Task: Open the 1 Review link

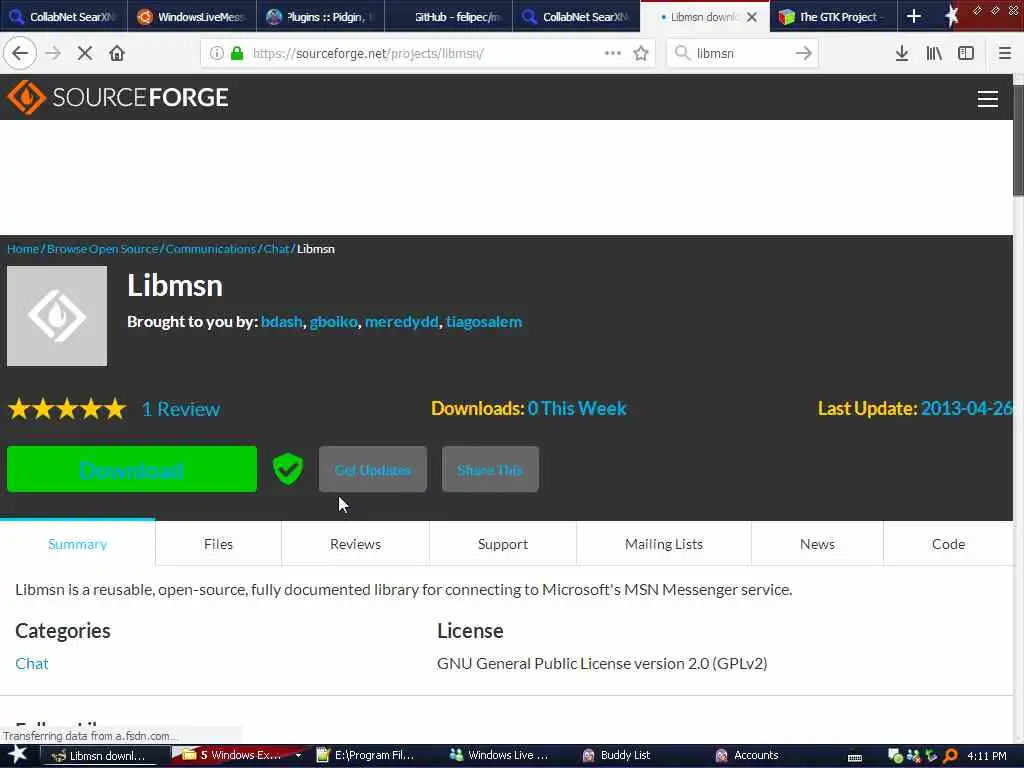Action: click(x=181, y=409)
